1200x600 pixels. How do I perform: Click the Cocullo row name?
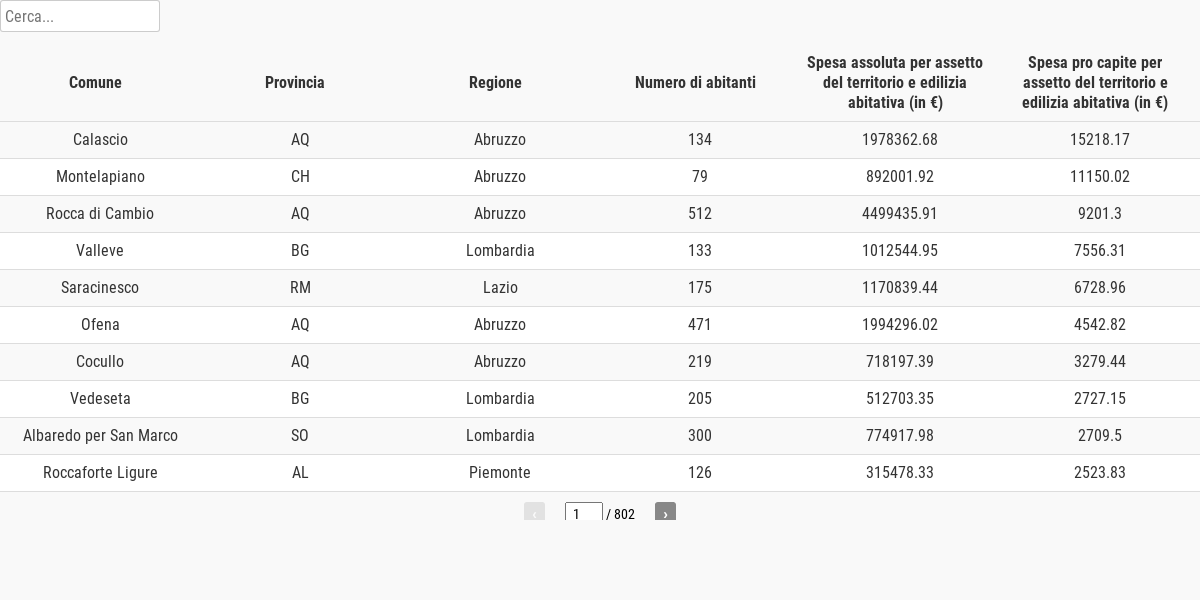tap(100, 362)
